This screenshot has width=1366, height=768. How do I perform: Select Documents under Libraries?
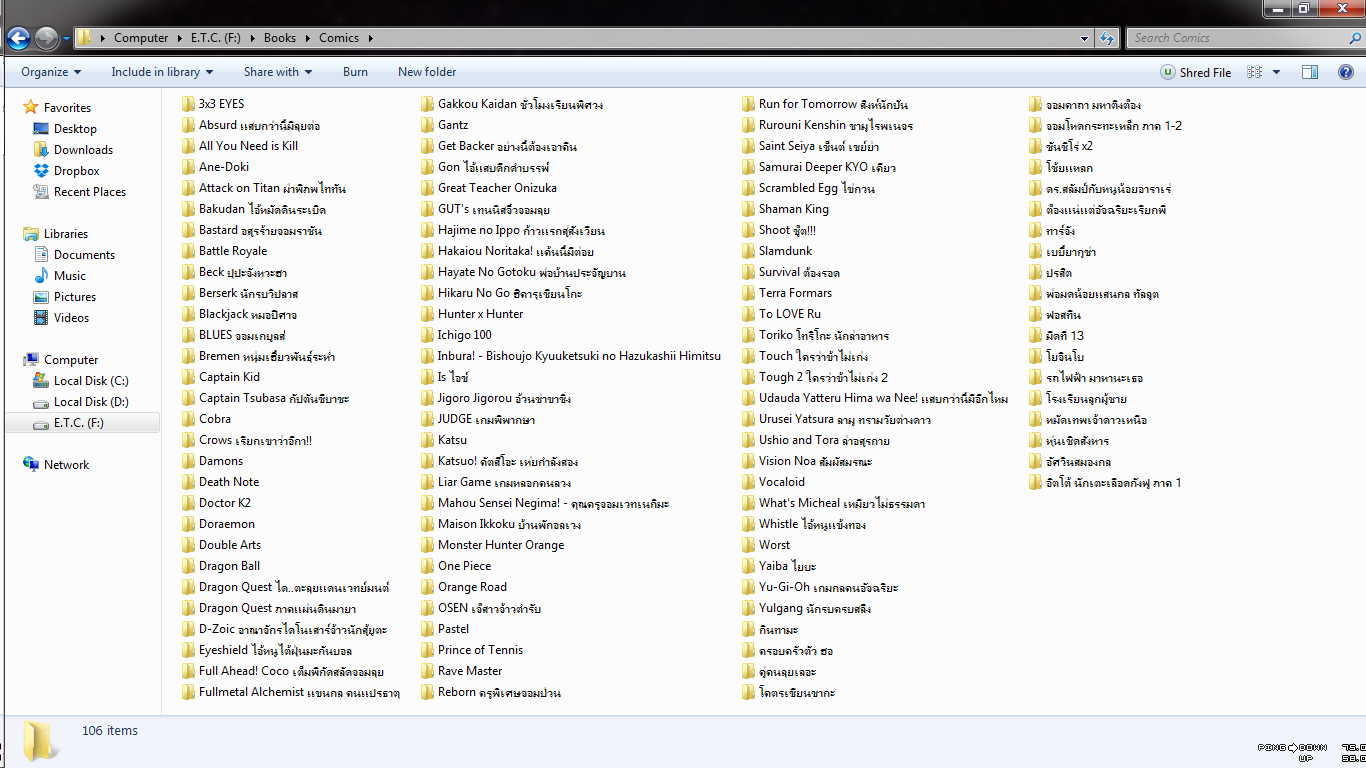[x=84, y=255]
